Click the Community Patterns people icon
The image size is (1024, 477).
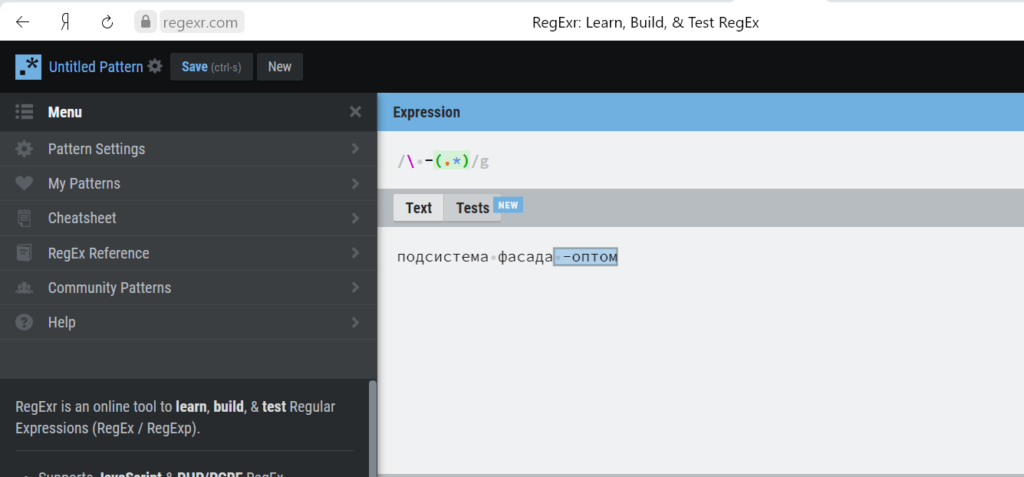pos(25,288)
